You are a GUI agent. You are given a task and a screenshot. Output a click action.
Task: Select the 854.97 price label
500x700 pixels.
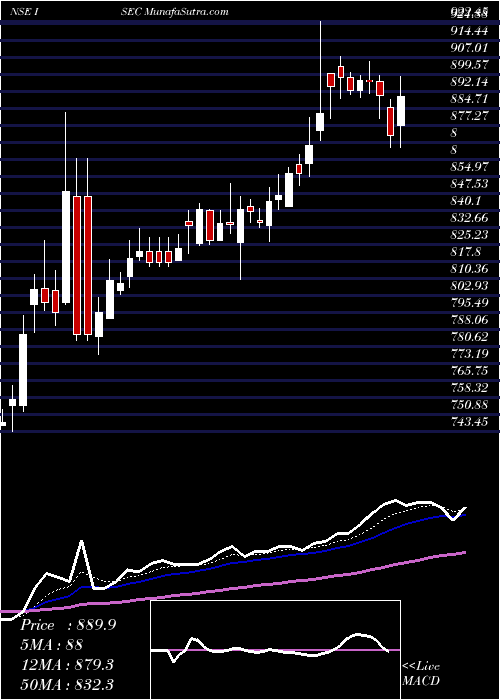tap(469, 167)
